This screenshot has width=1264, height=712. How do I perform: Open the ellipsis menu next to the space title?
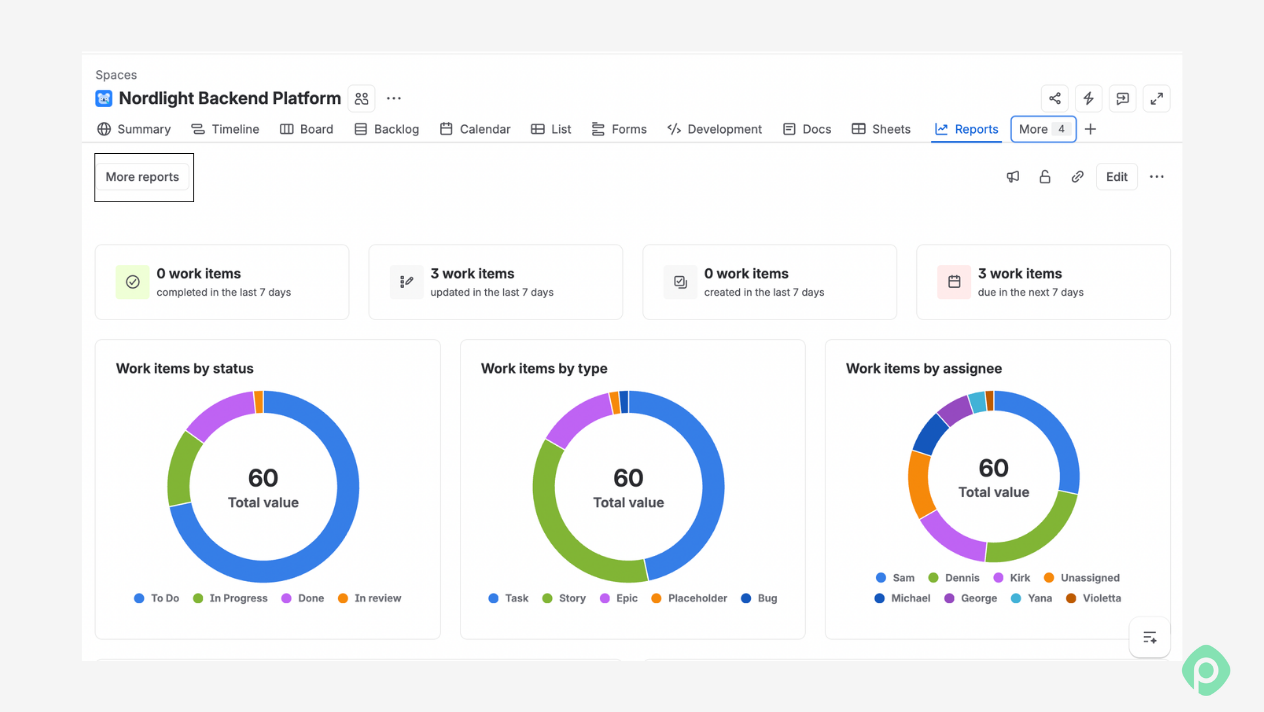394,98
